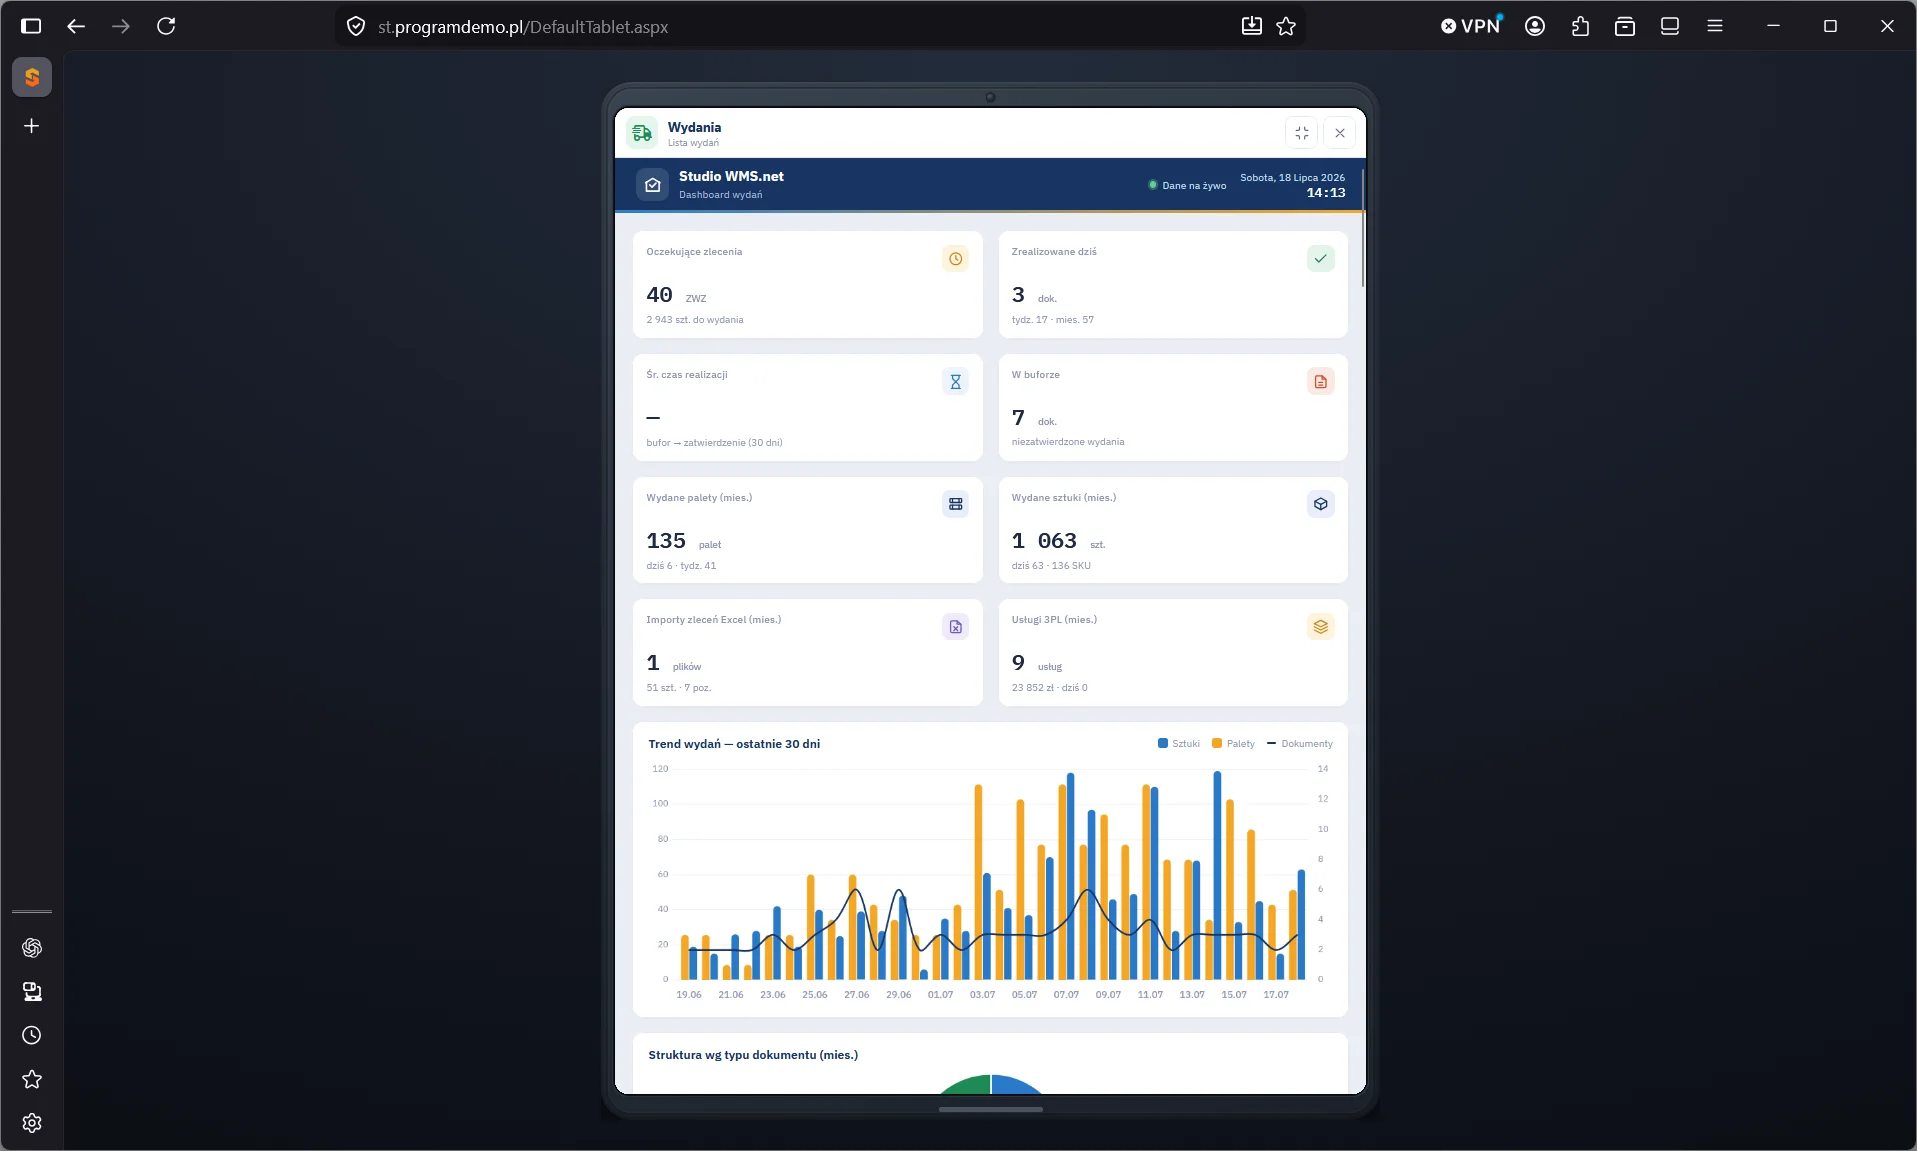Click the 14:13 clock in header
Viewport: 1917px width, 1151px height.
(x=1326, y=193)
